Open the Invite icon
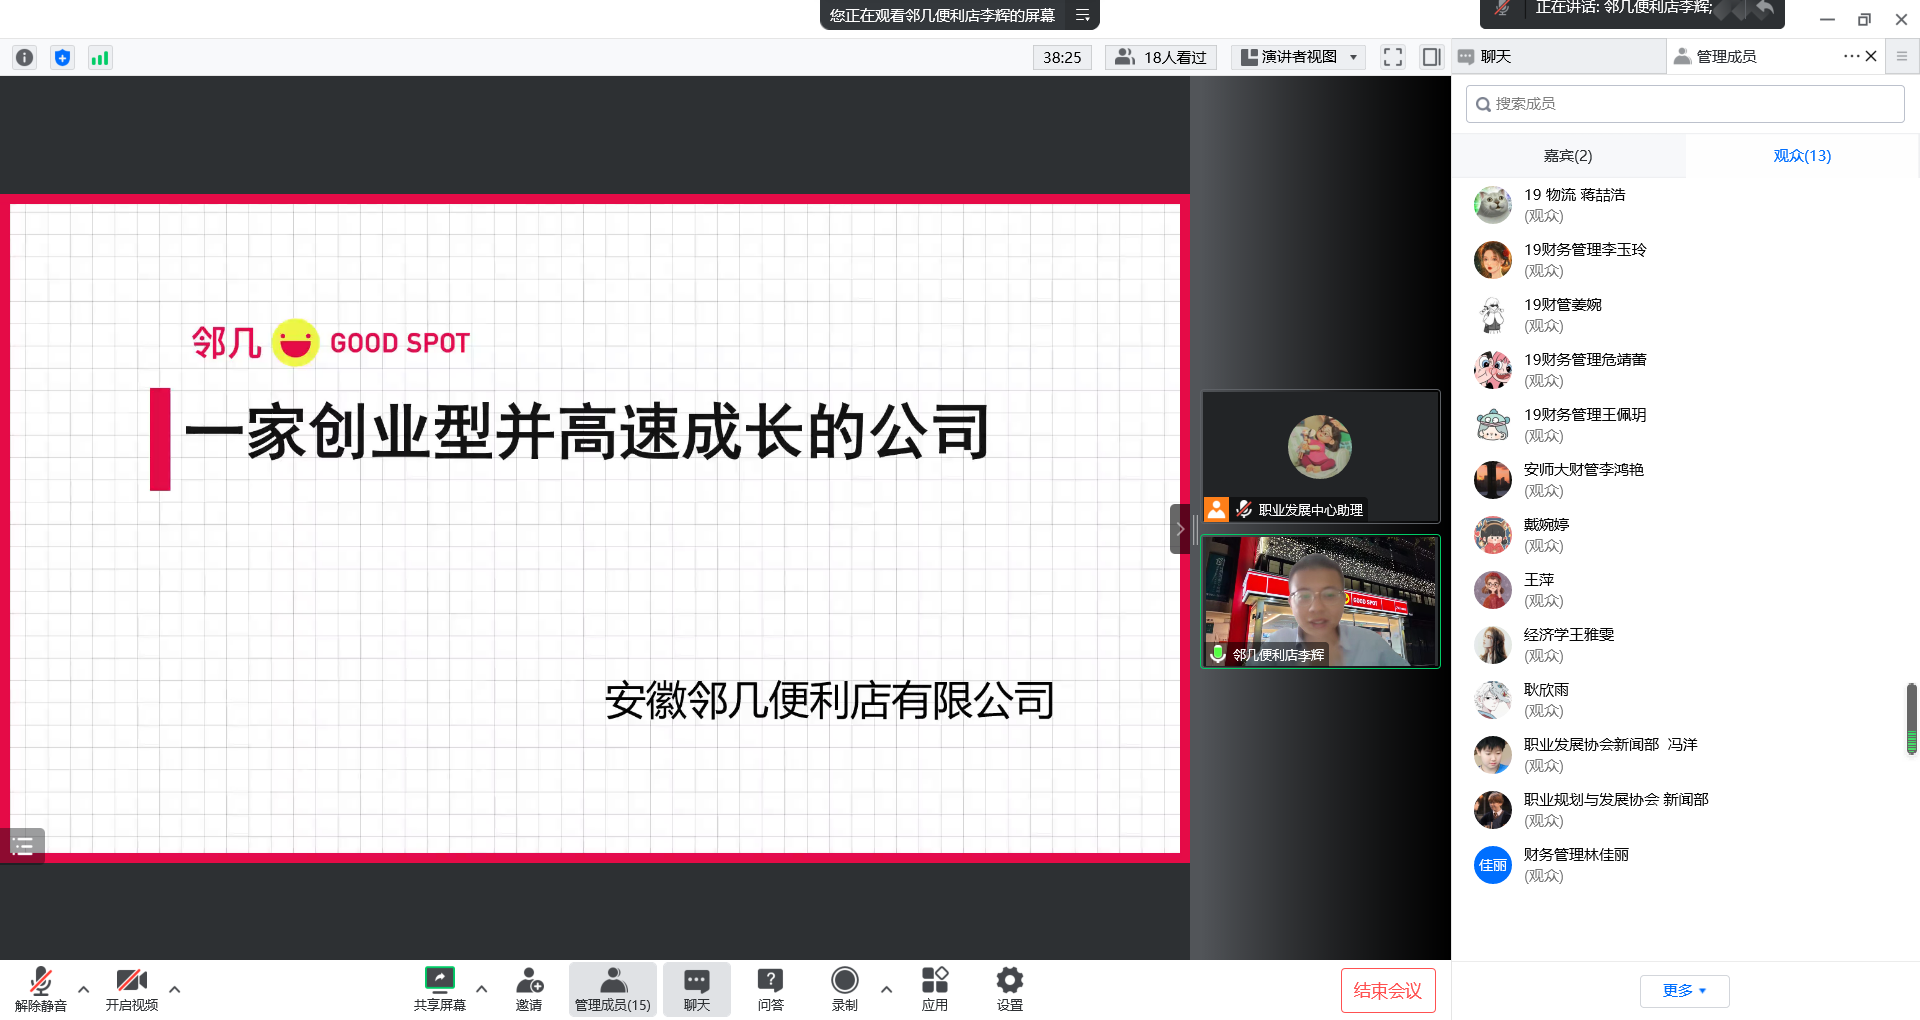This screenshot has height=1020, width=1920. coord(529,988)
